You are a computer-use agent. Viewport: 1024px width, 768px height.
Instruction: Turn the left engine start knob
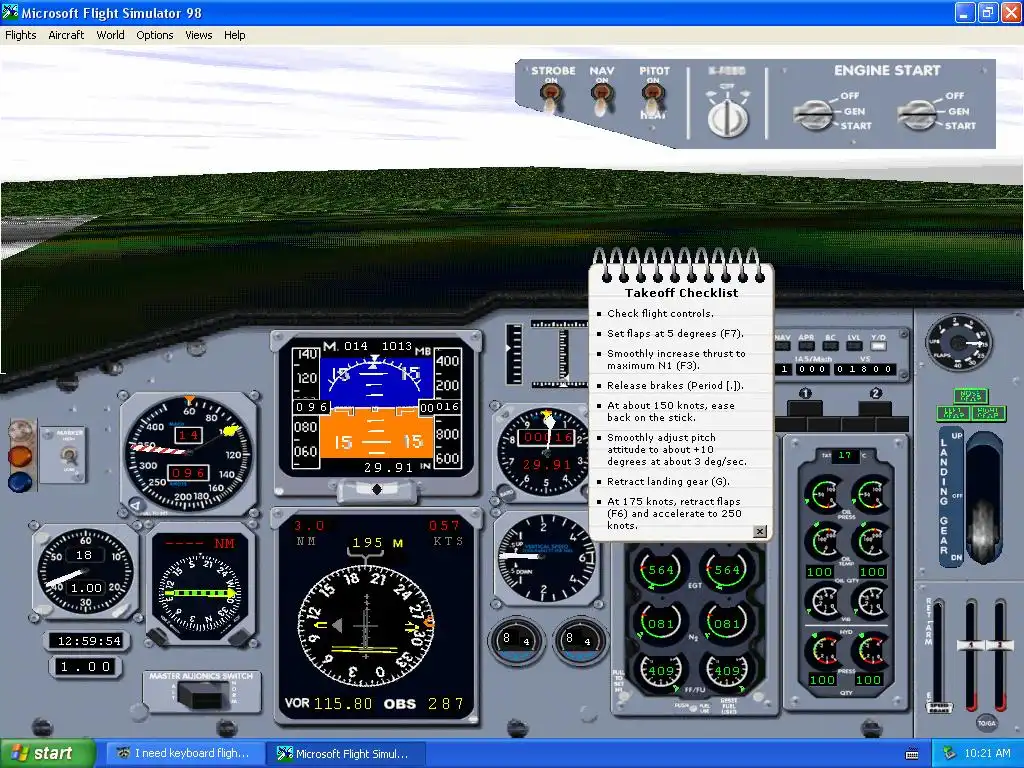(814, 115)
